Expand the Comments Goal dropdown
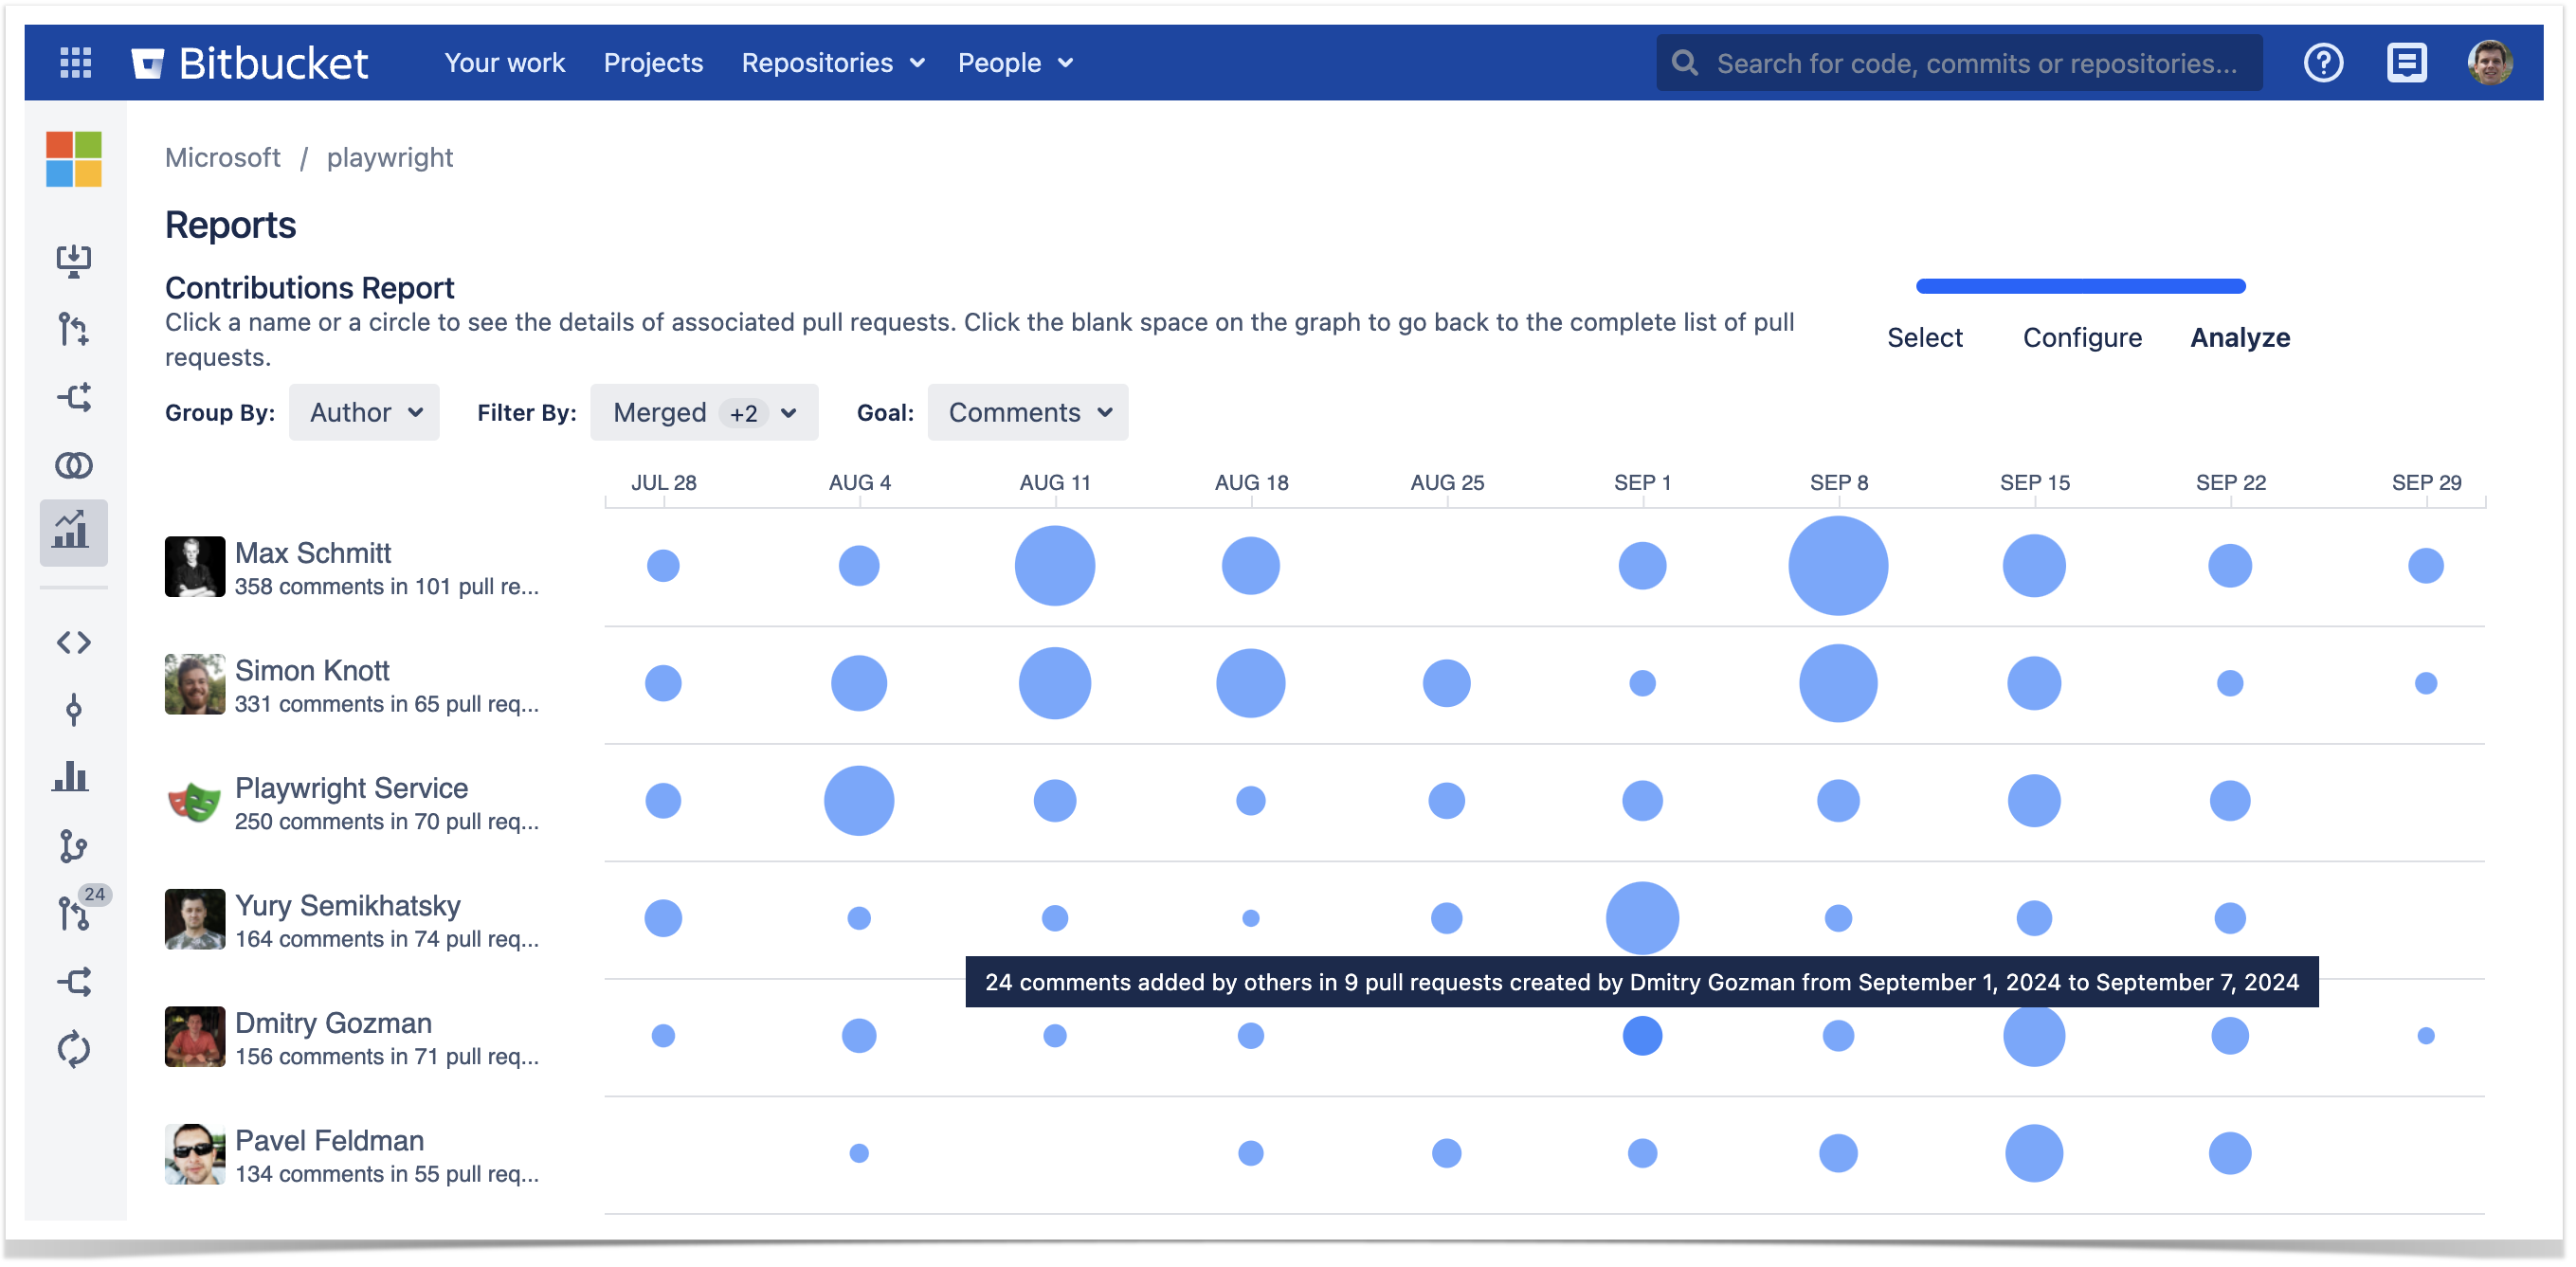This screenshot has width=2576, height=1267. click(1028, 412)
